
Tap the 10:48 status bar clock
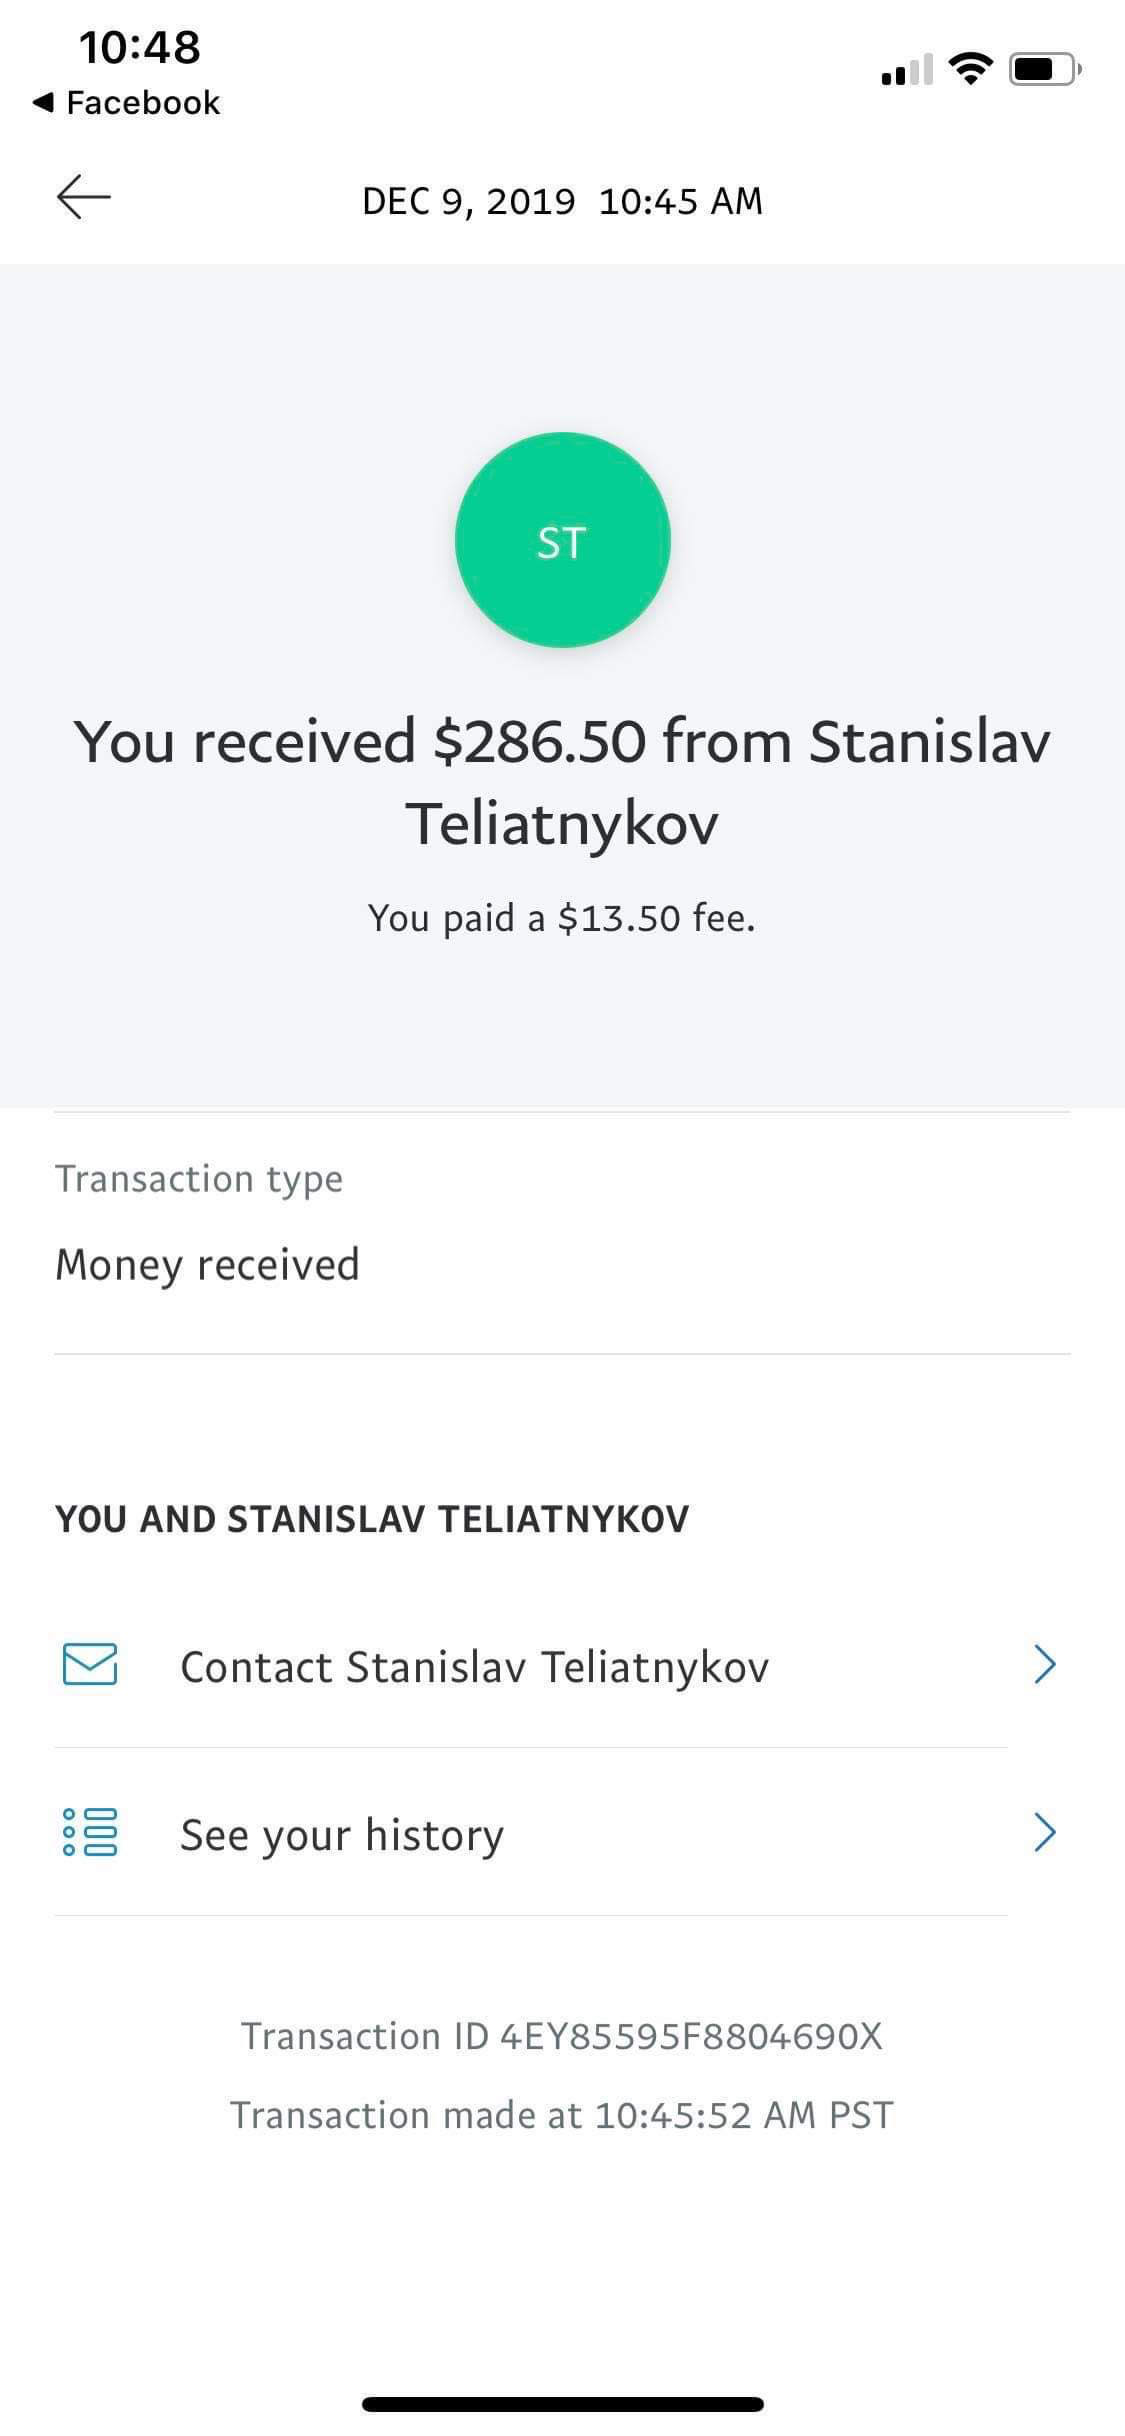(140, 47)
